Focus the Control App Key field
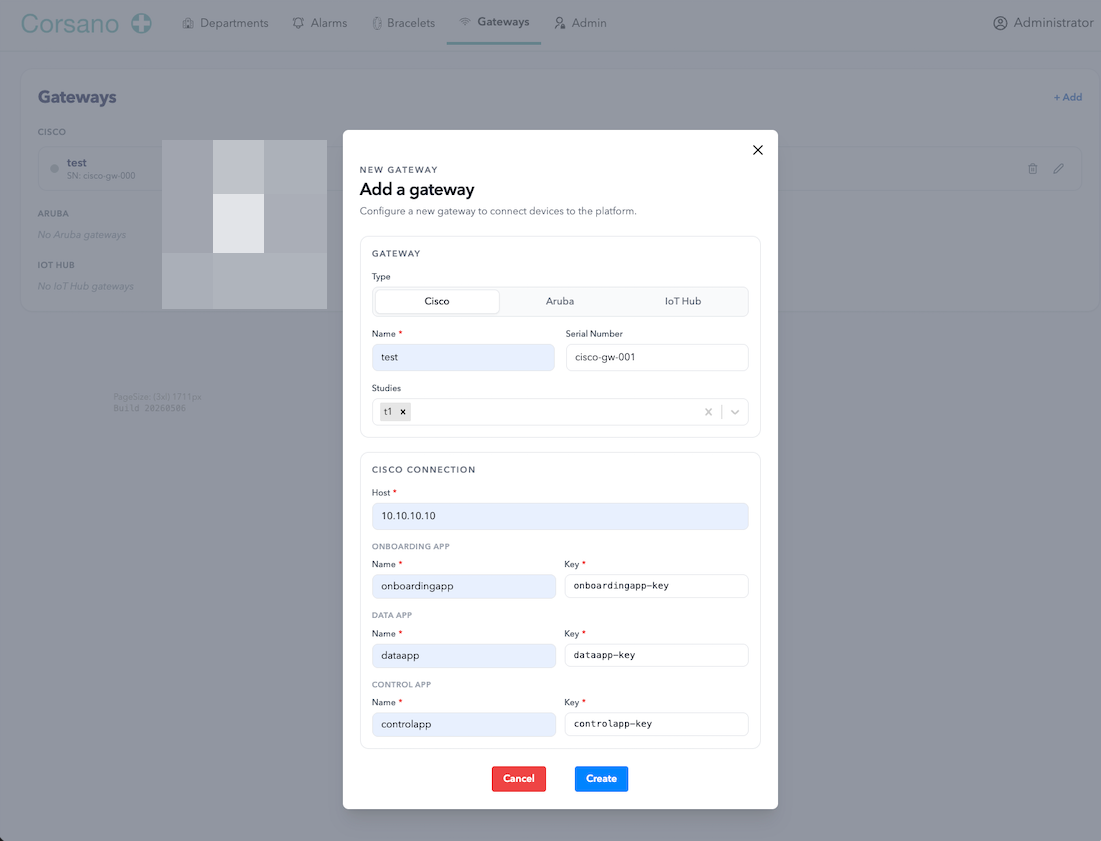Image resolution: width=1101 pixels, height=841 pixels. click(656, 724)
